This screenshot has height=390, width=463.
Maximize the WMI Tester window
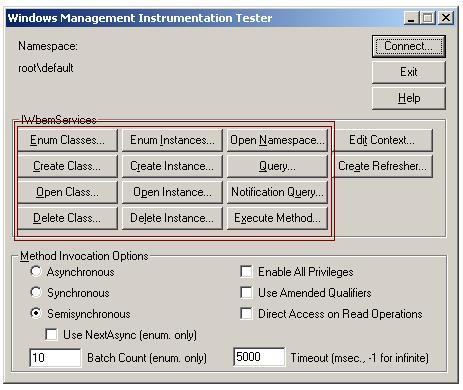(428, 18)
